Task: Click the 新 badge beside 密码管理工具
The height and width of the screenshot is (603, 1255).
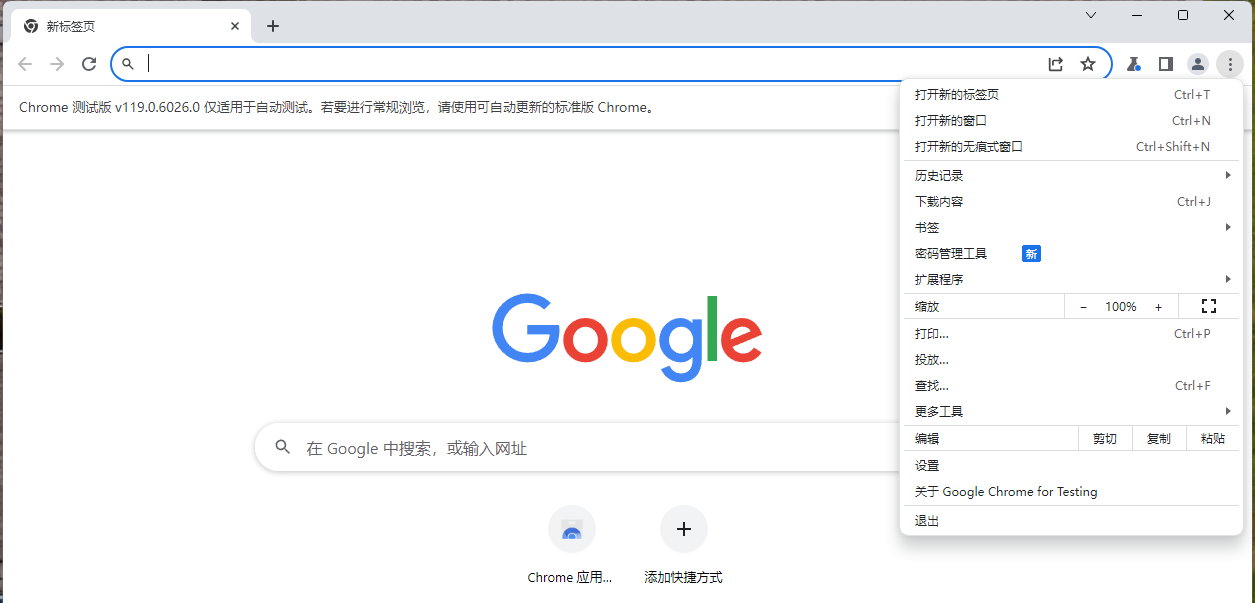Action: click(1031, 254)
